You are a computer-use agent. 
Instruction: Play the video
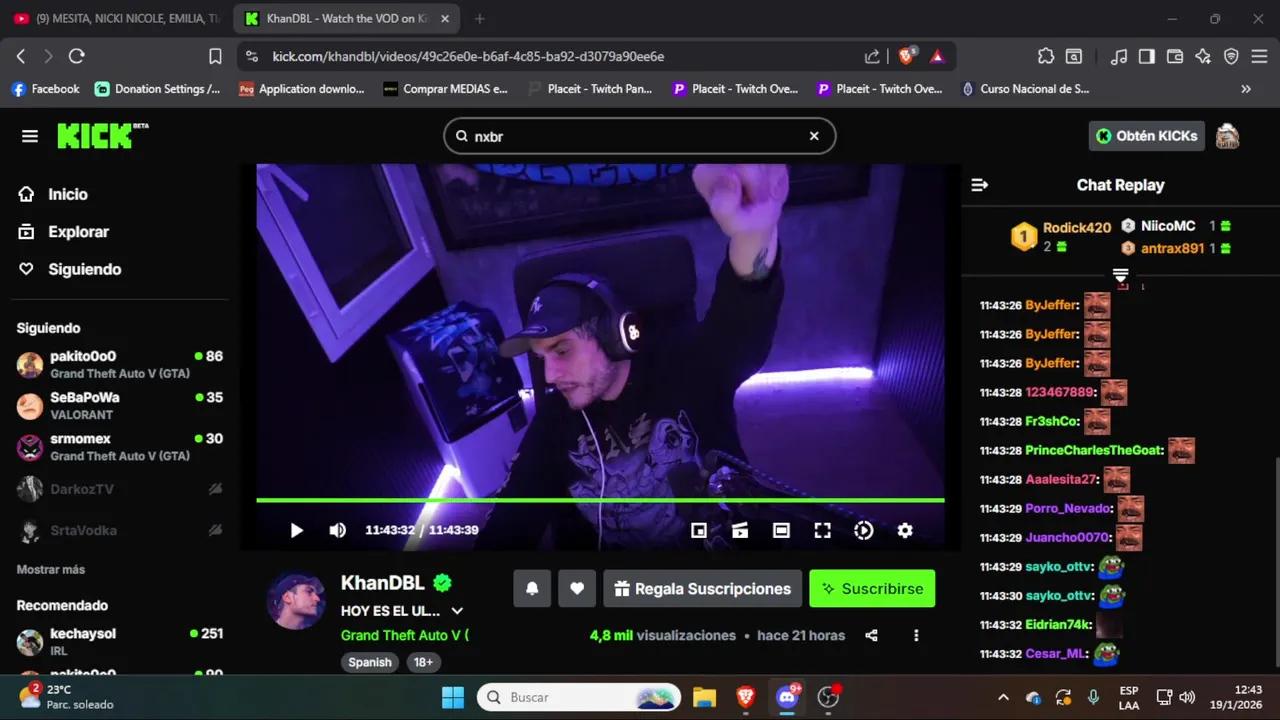pyautogui.click(x=296, y=530)
